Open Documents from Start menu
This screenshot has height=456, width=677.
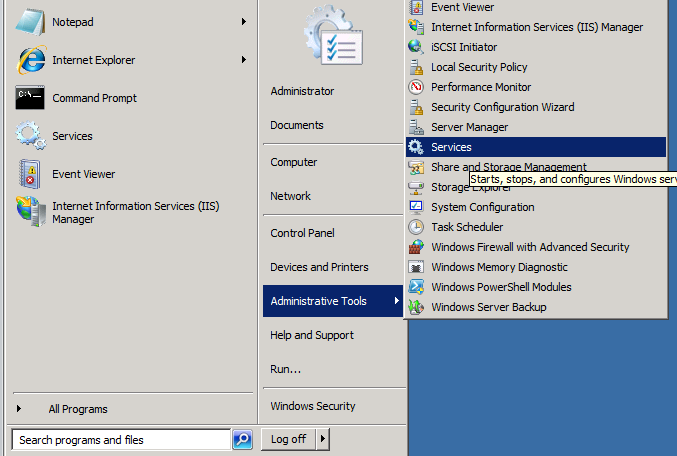click(297, 125)
